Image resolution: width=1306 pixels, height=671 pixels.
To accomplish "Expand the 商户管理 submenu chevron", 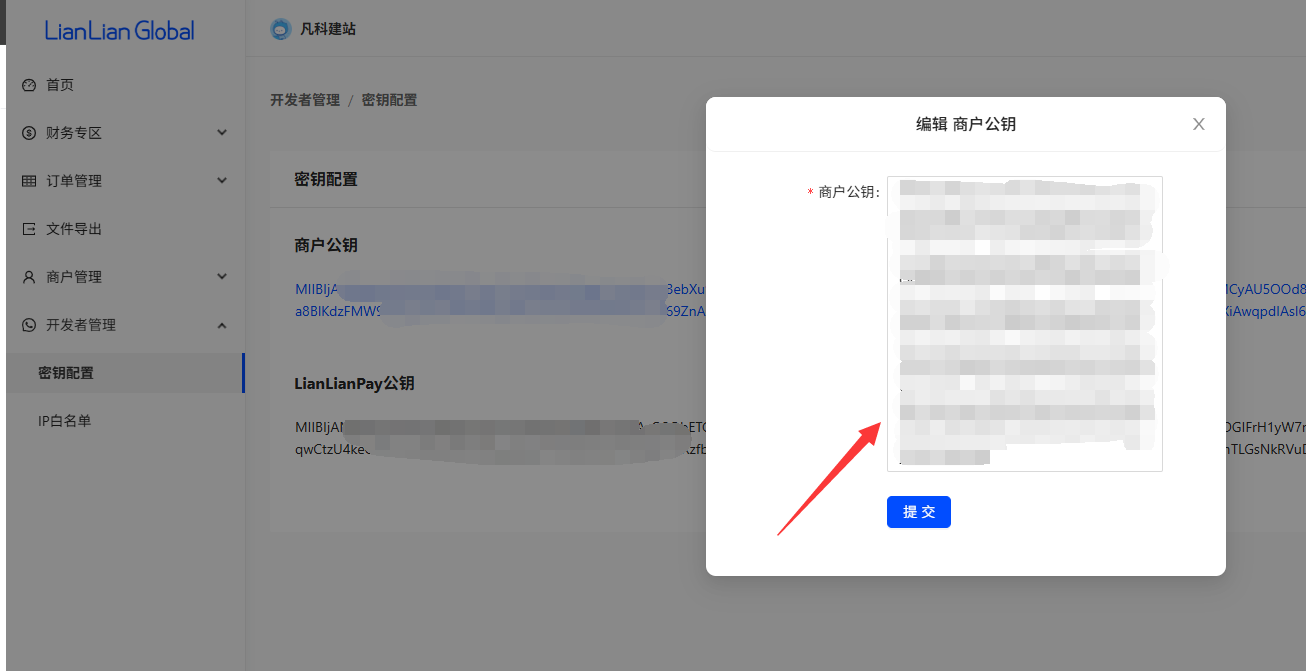I will pyautogui.click(x=222, y=276).
